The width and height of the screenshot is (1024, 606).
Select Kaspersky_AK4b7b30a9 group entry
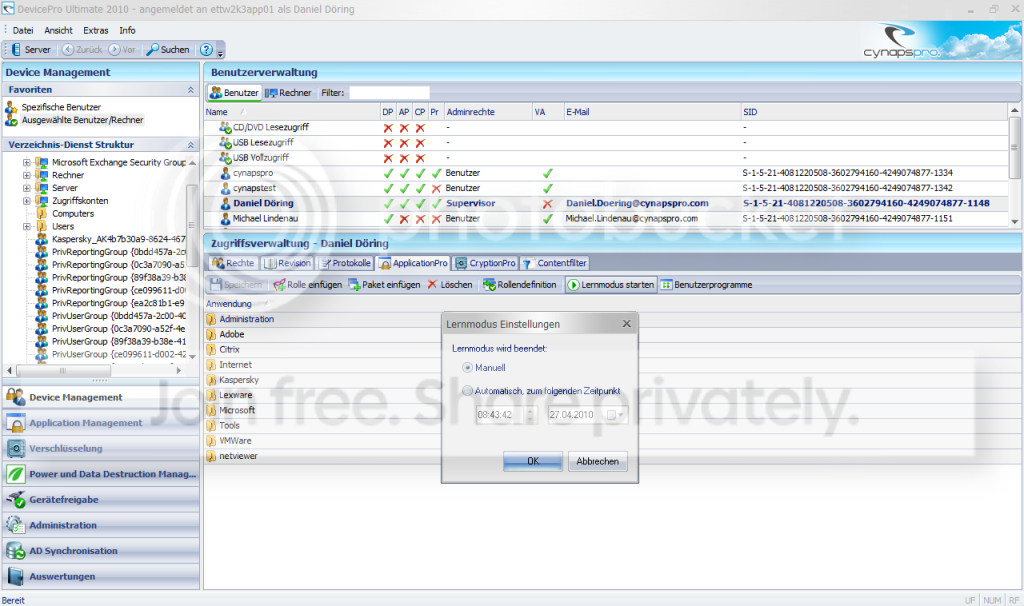[x=118, y=239]
